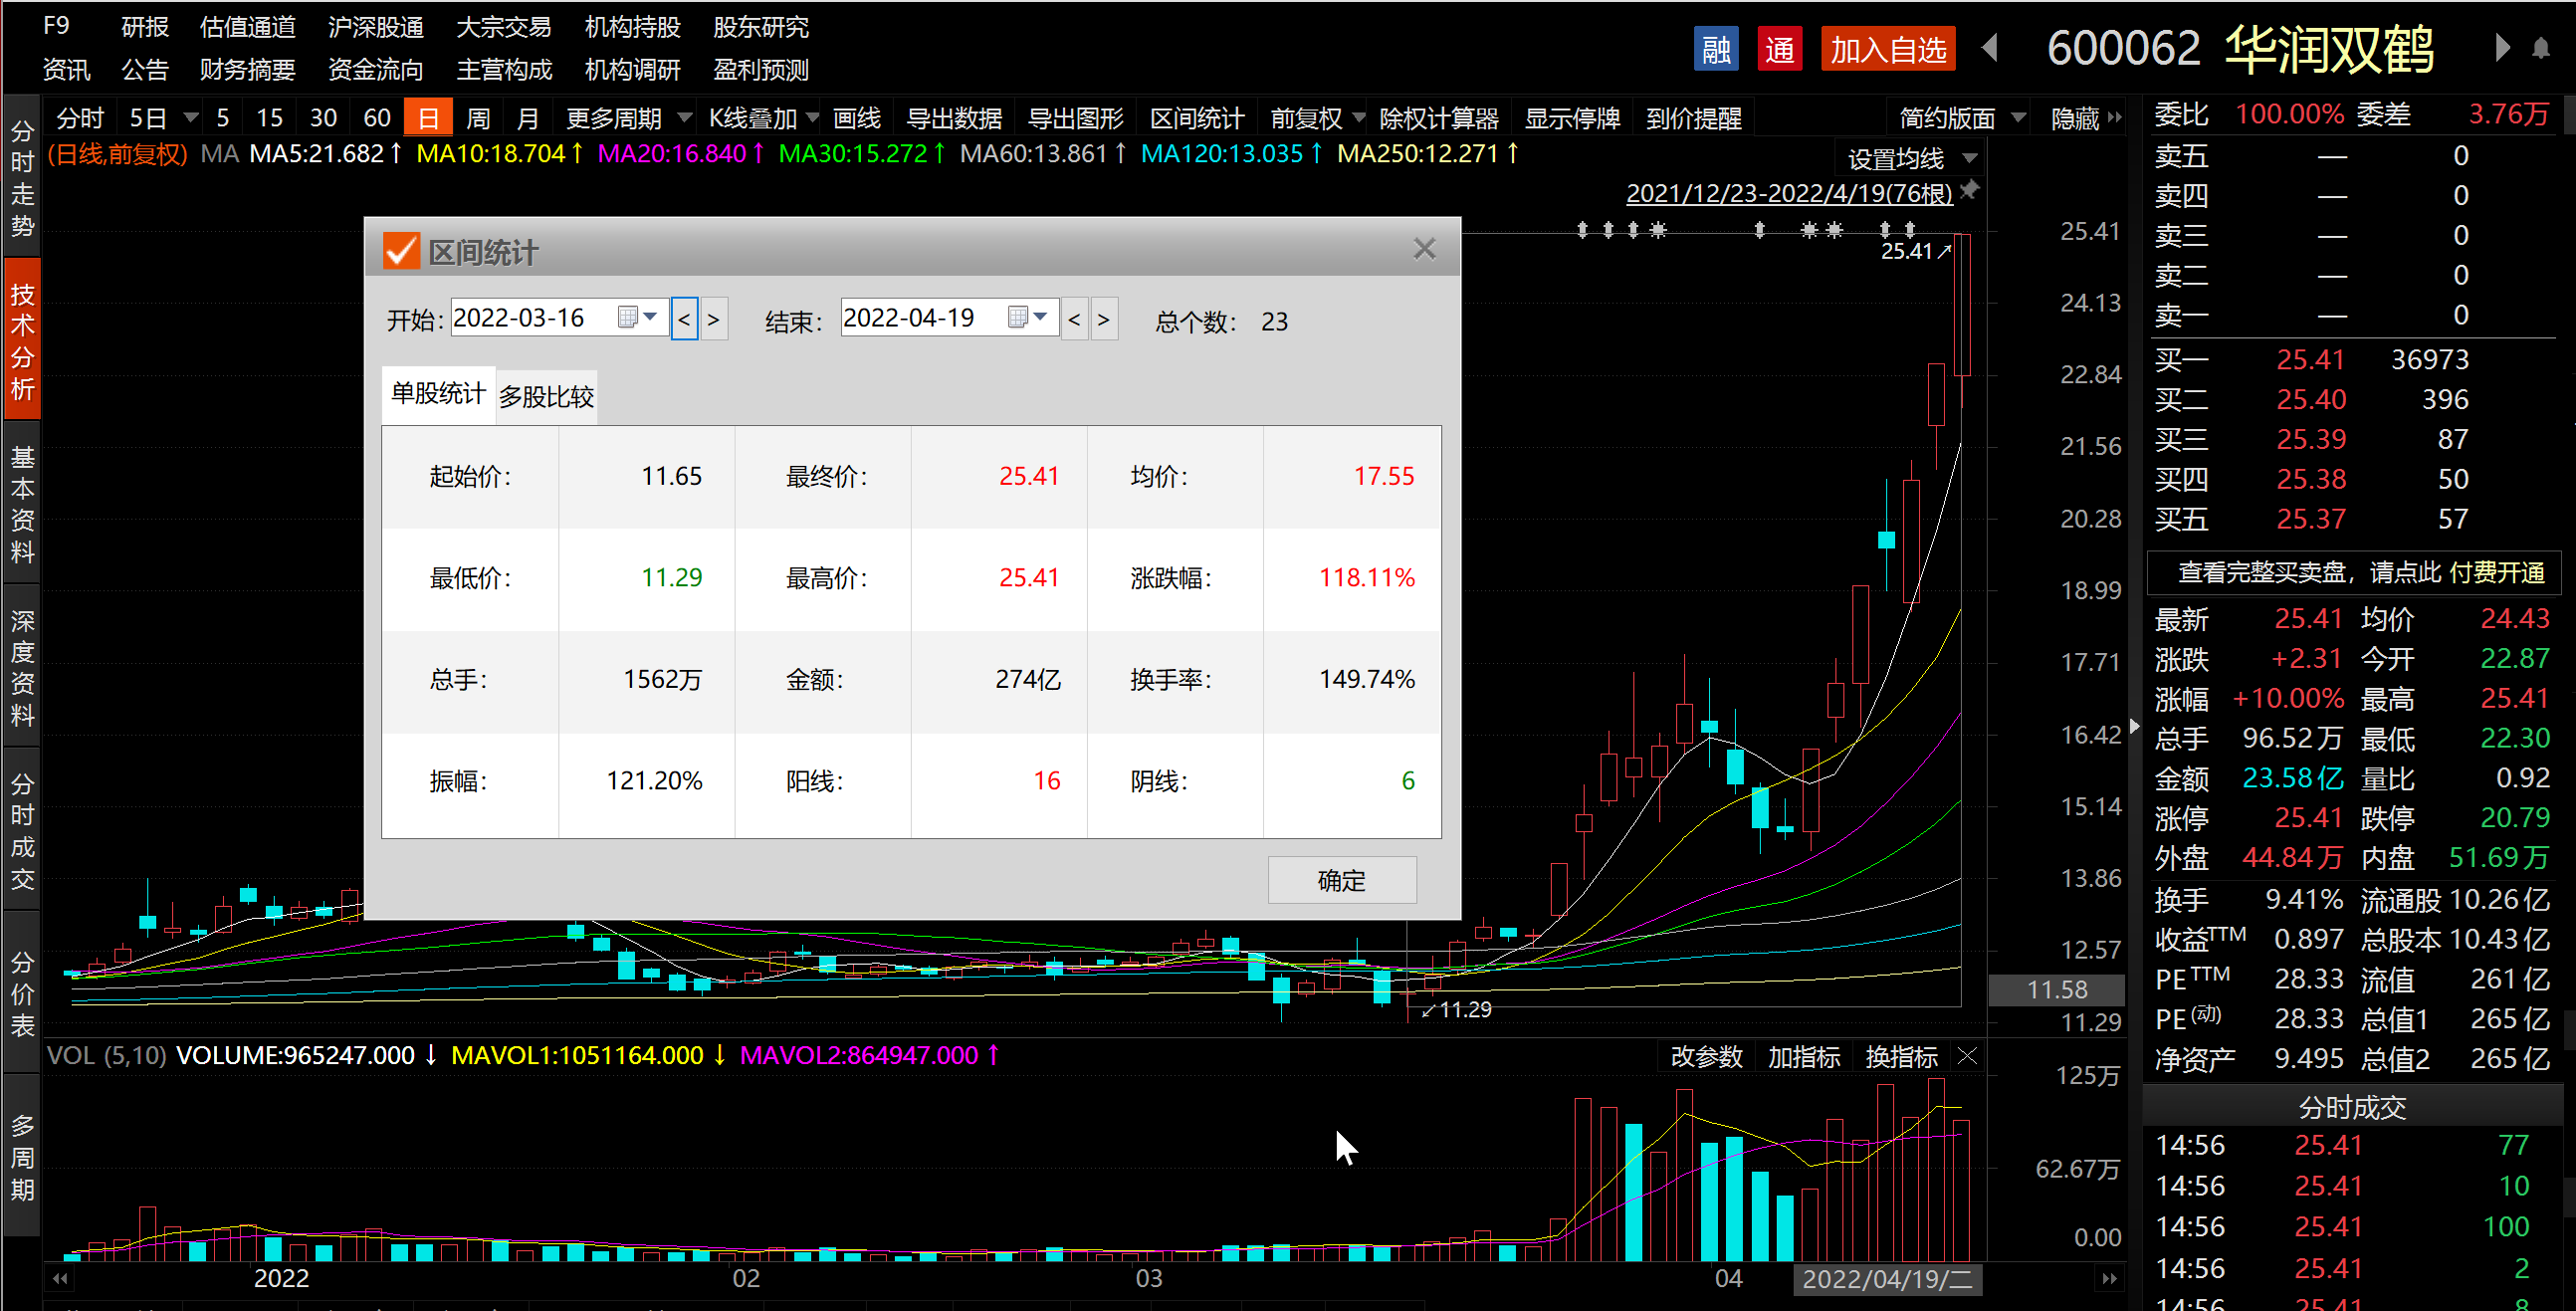2576x1311 pixels.
Task: Step start date forward one day
Action: coord(713,319)
